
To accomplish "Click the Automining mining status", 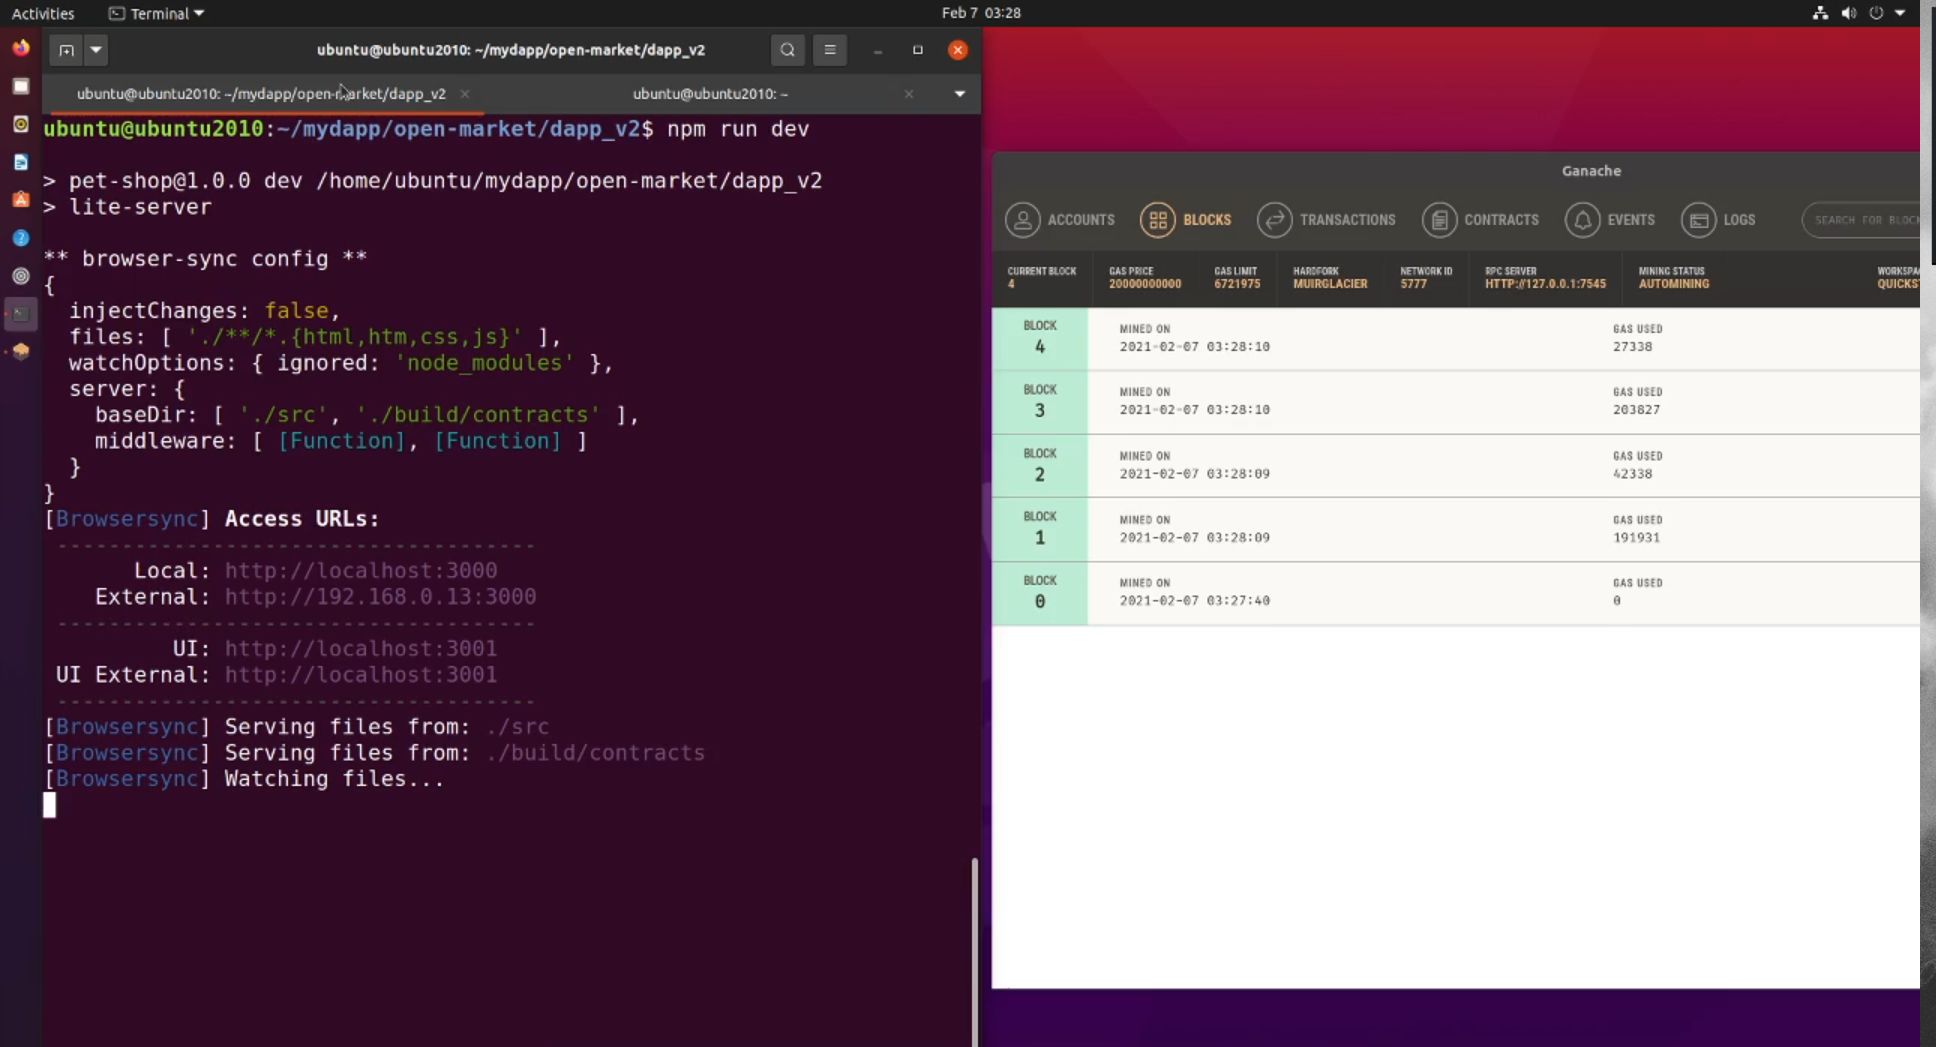I will (1673, 284).
